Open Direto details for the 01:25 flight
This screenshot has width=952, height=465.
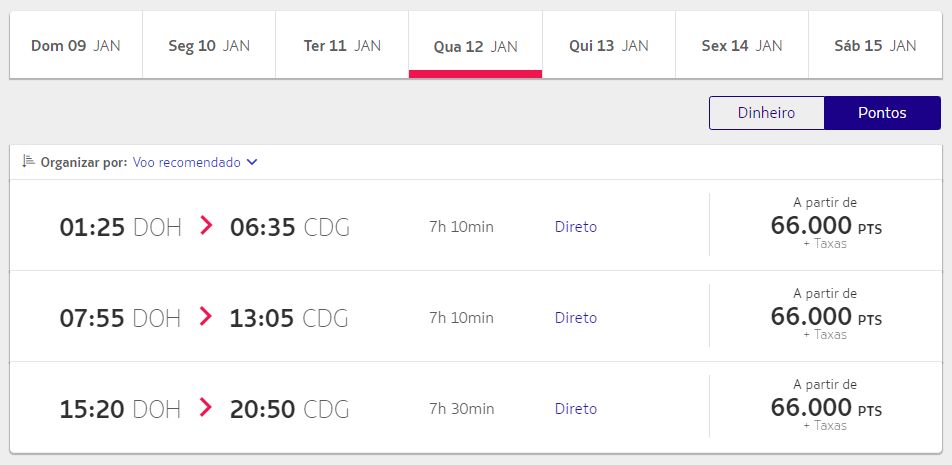tap(576, 227)
